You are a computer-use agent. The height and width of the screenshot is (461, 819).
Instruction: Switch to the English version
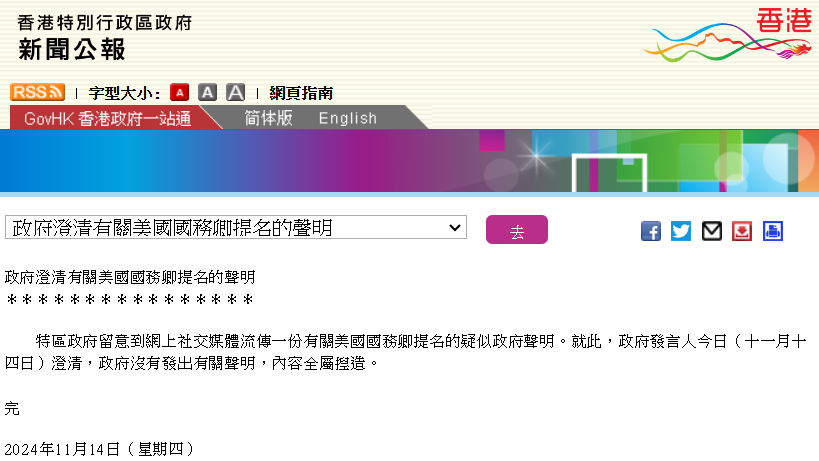347,118
